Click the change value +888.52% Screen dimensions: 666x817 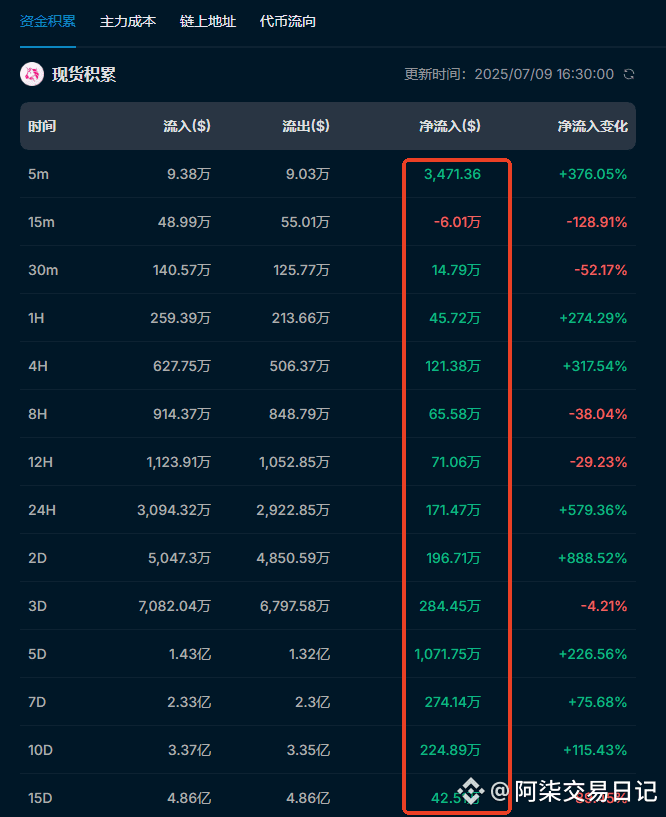593,558
